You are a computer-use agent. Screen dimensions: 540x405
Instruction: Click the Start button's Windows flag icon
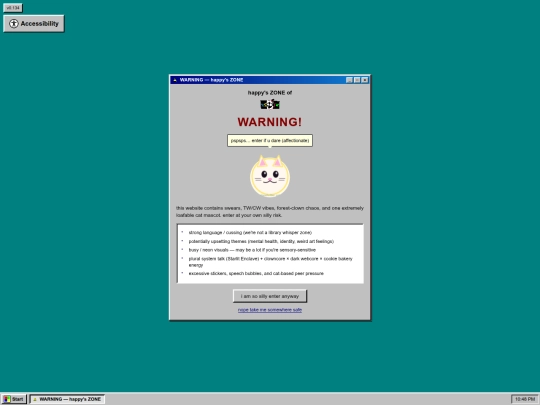pyautogui.click(x=7, y=399)
